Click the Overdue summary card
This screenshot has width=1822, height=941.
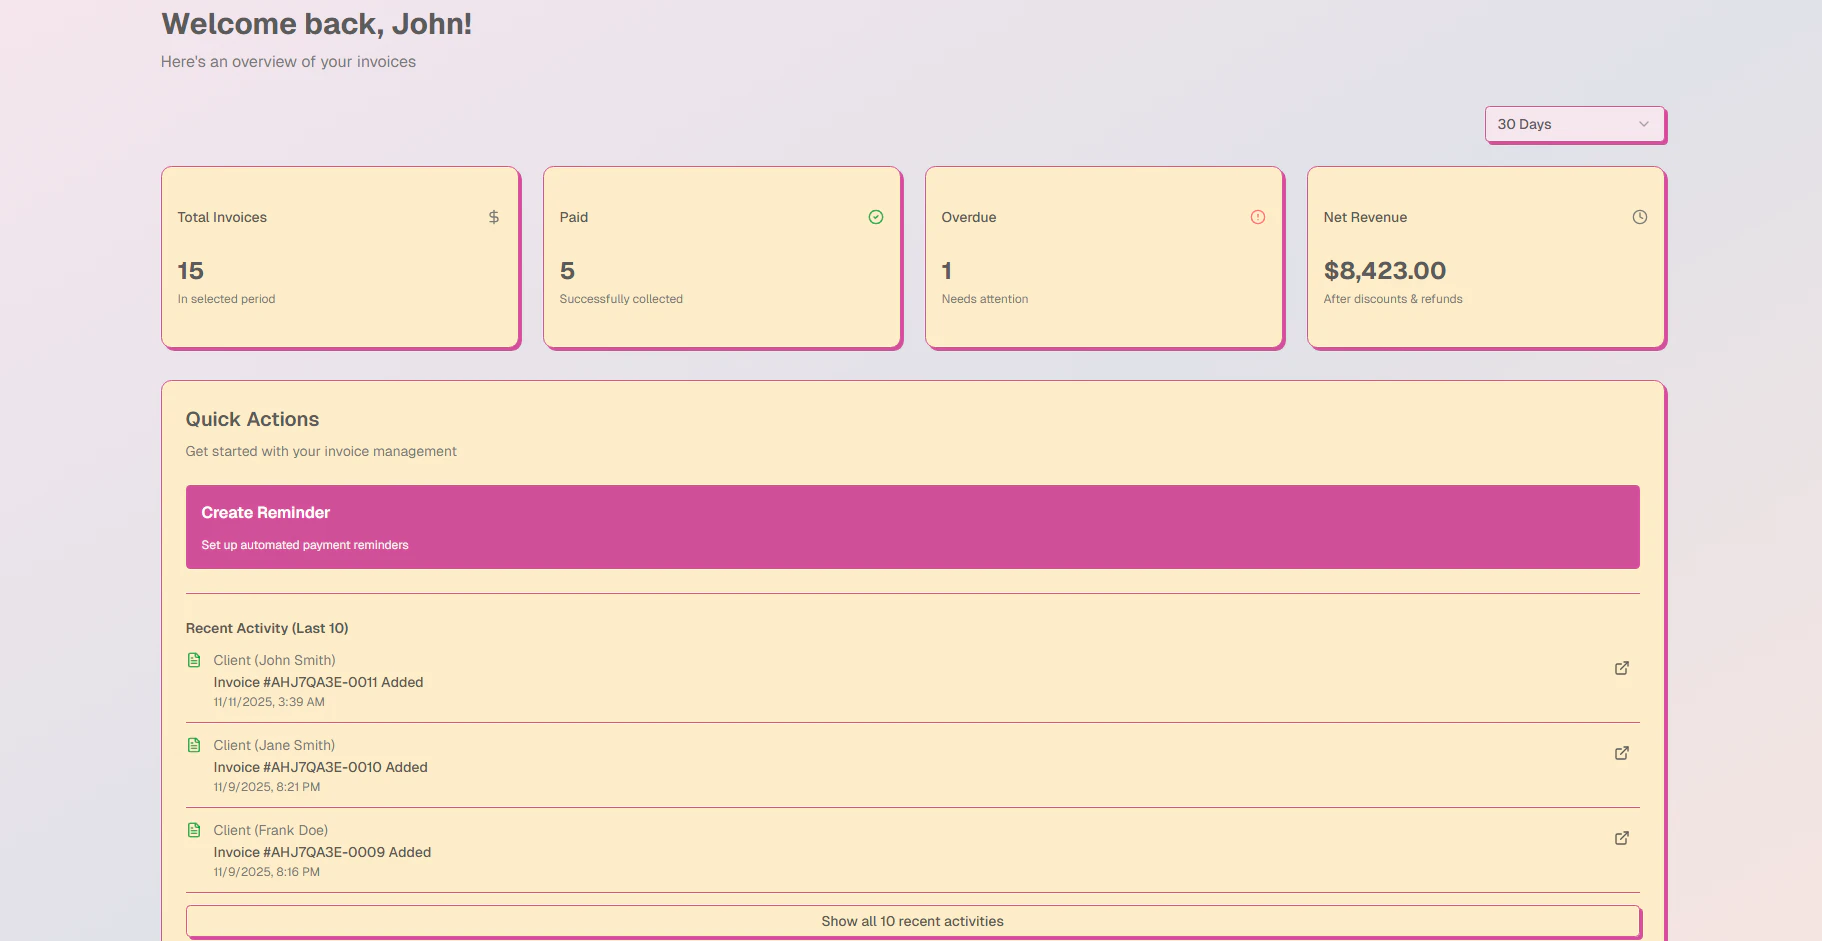pos(1104,257)
